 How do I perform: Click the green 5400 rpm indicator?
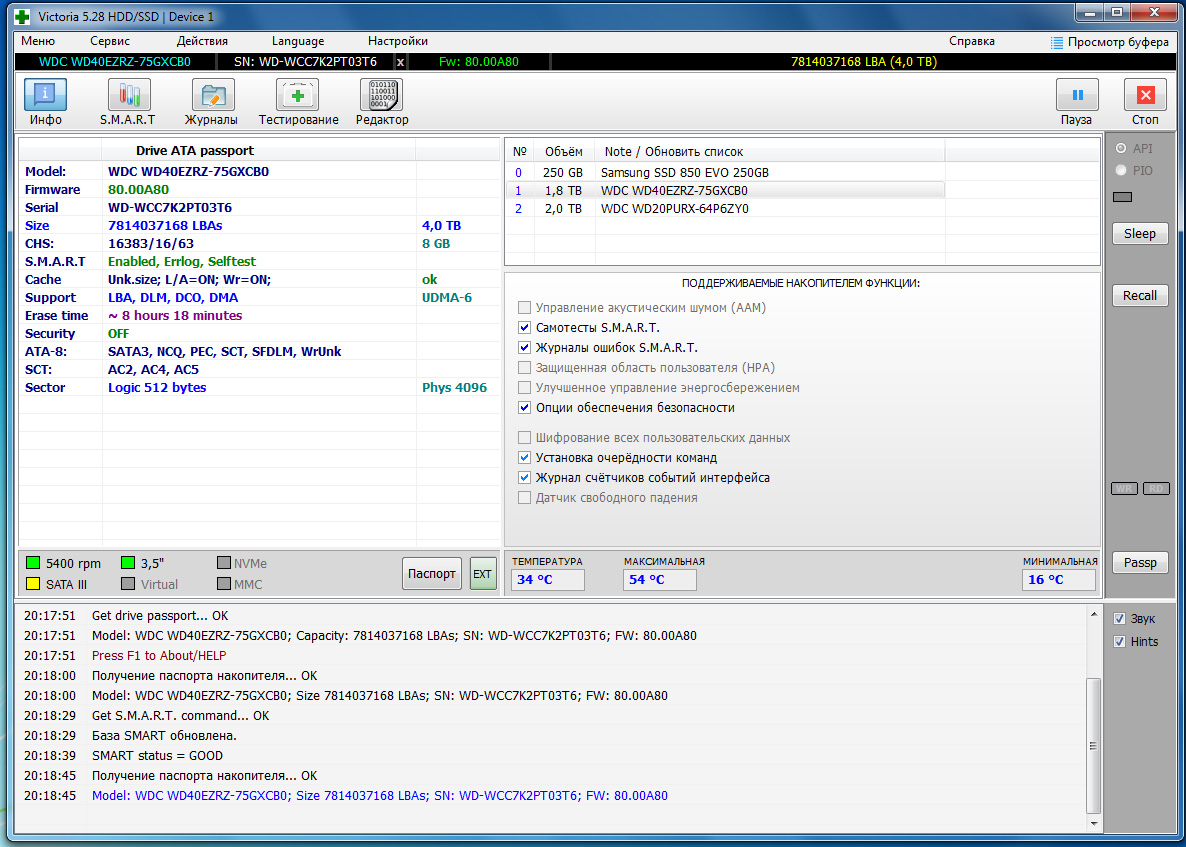click(x=33, y=563)
